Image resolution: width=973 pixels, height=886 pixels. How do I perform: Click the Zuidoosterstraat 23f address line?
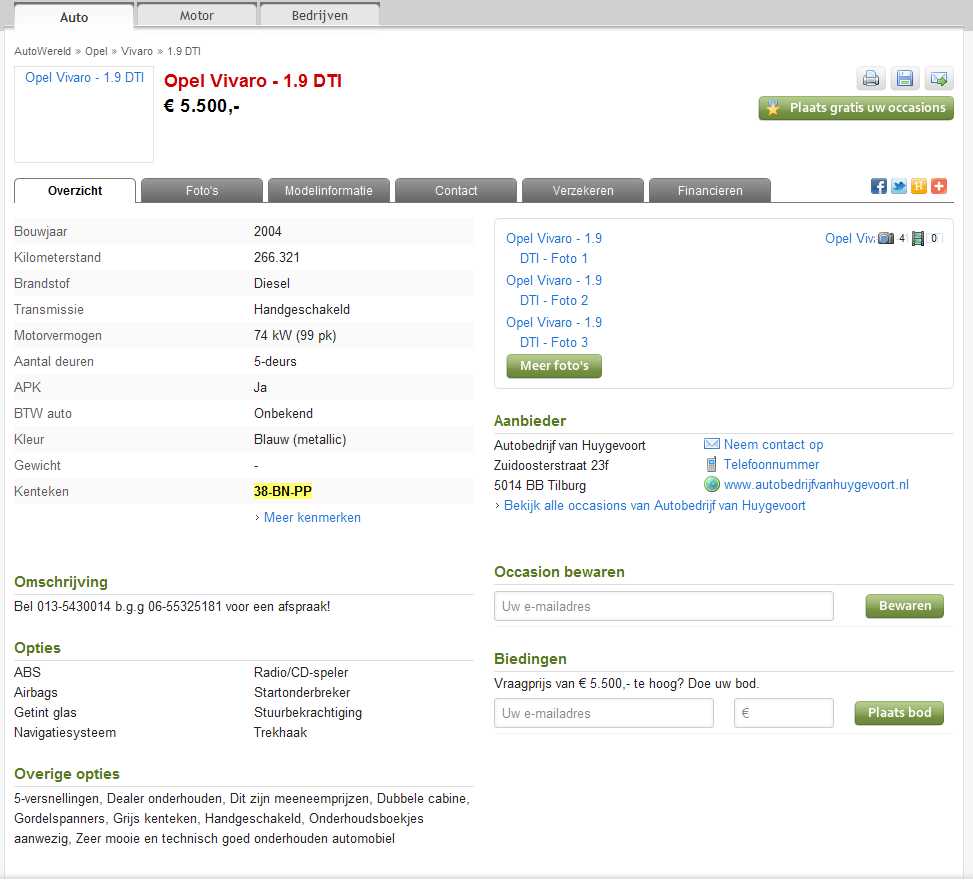552,465
